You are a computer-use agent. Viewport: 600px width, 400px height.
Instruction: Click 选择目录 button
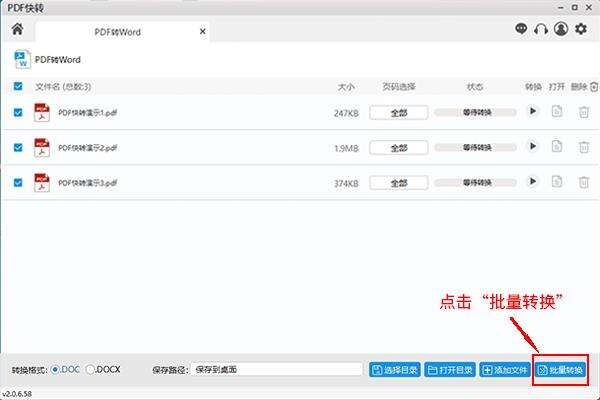(395, 370)
